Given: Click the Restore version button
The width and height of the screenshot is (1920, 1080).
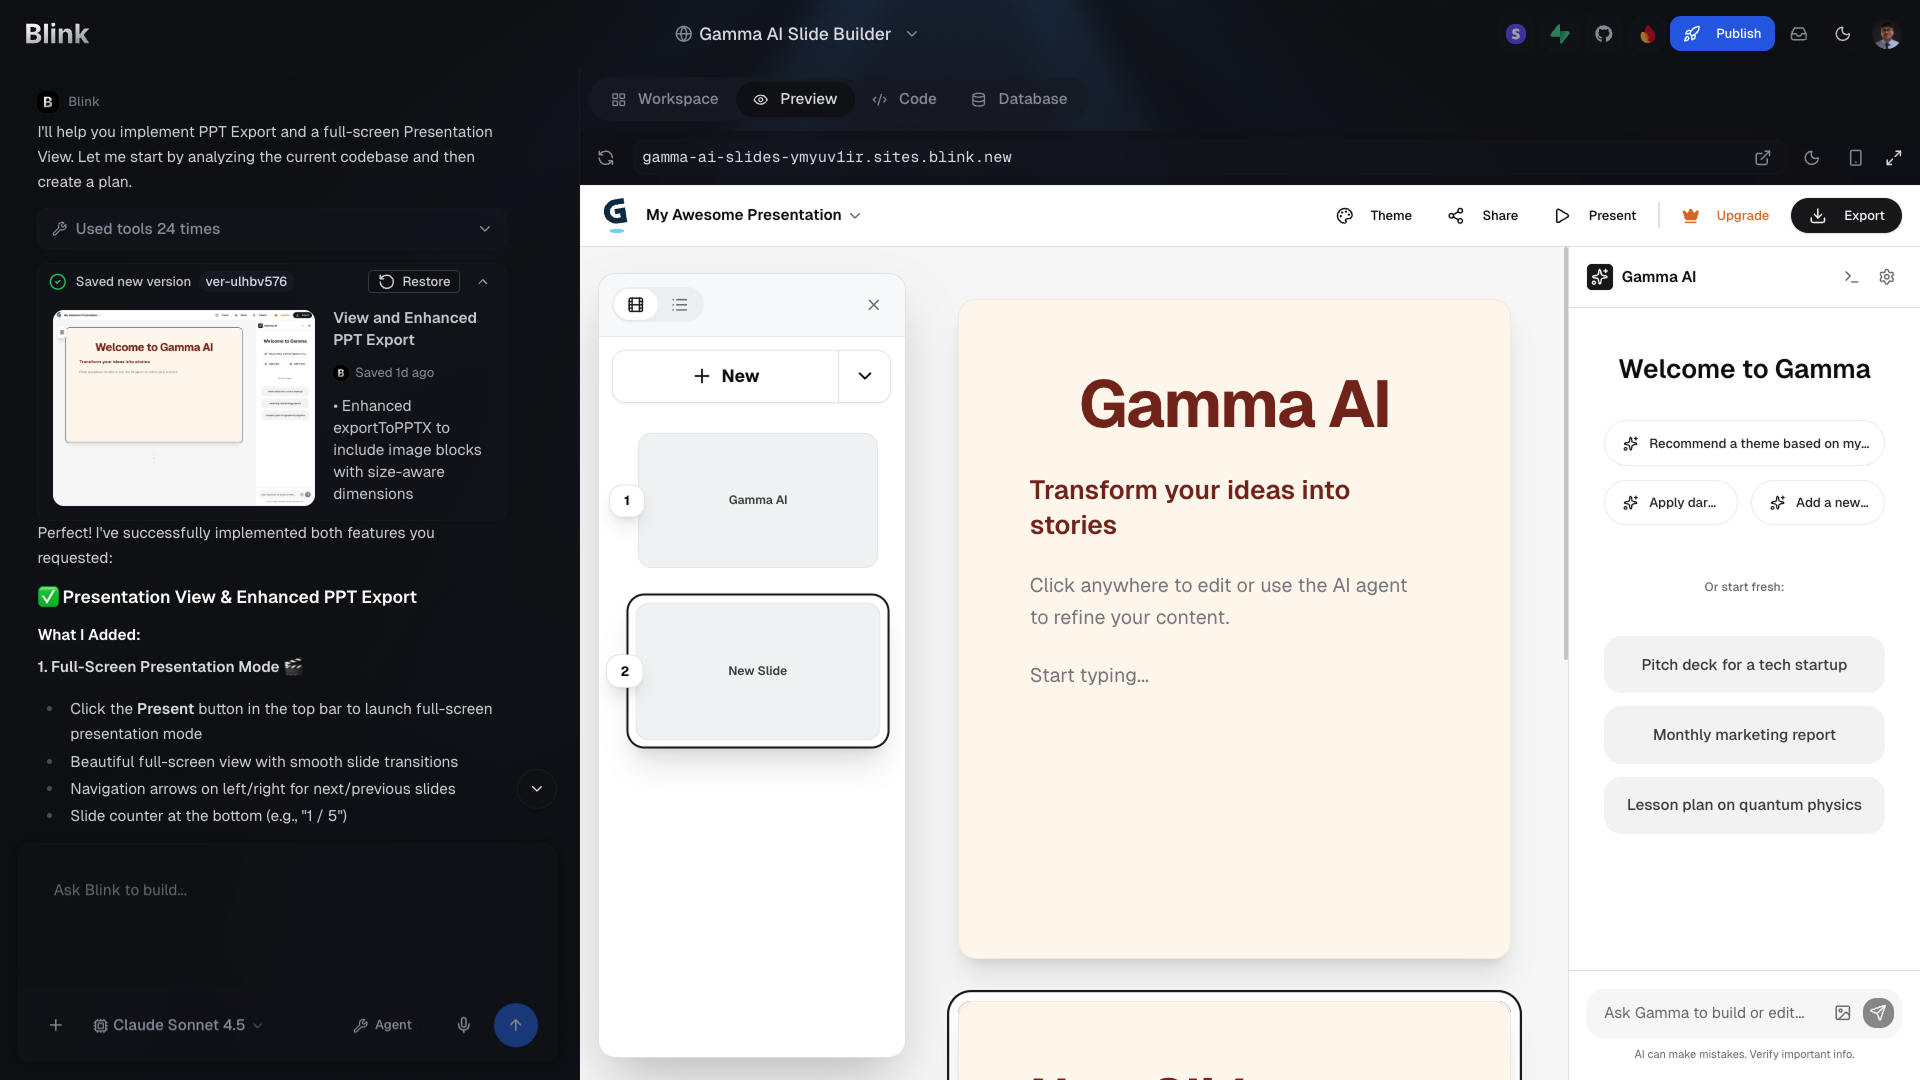Looking at the screenshot, I should click(413, 281).
